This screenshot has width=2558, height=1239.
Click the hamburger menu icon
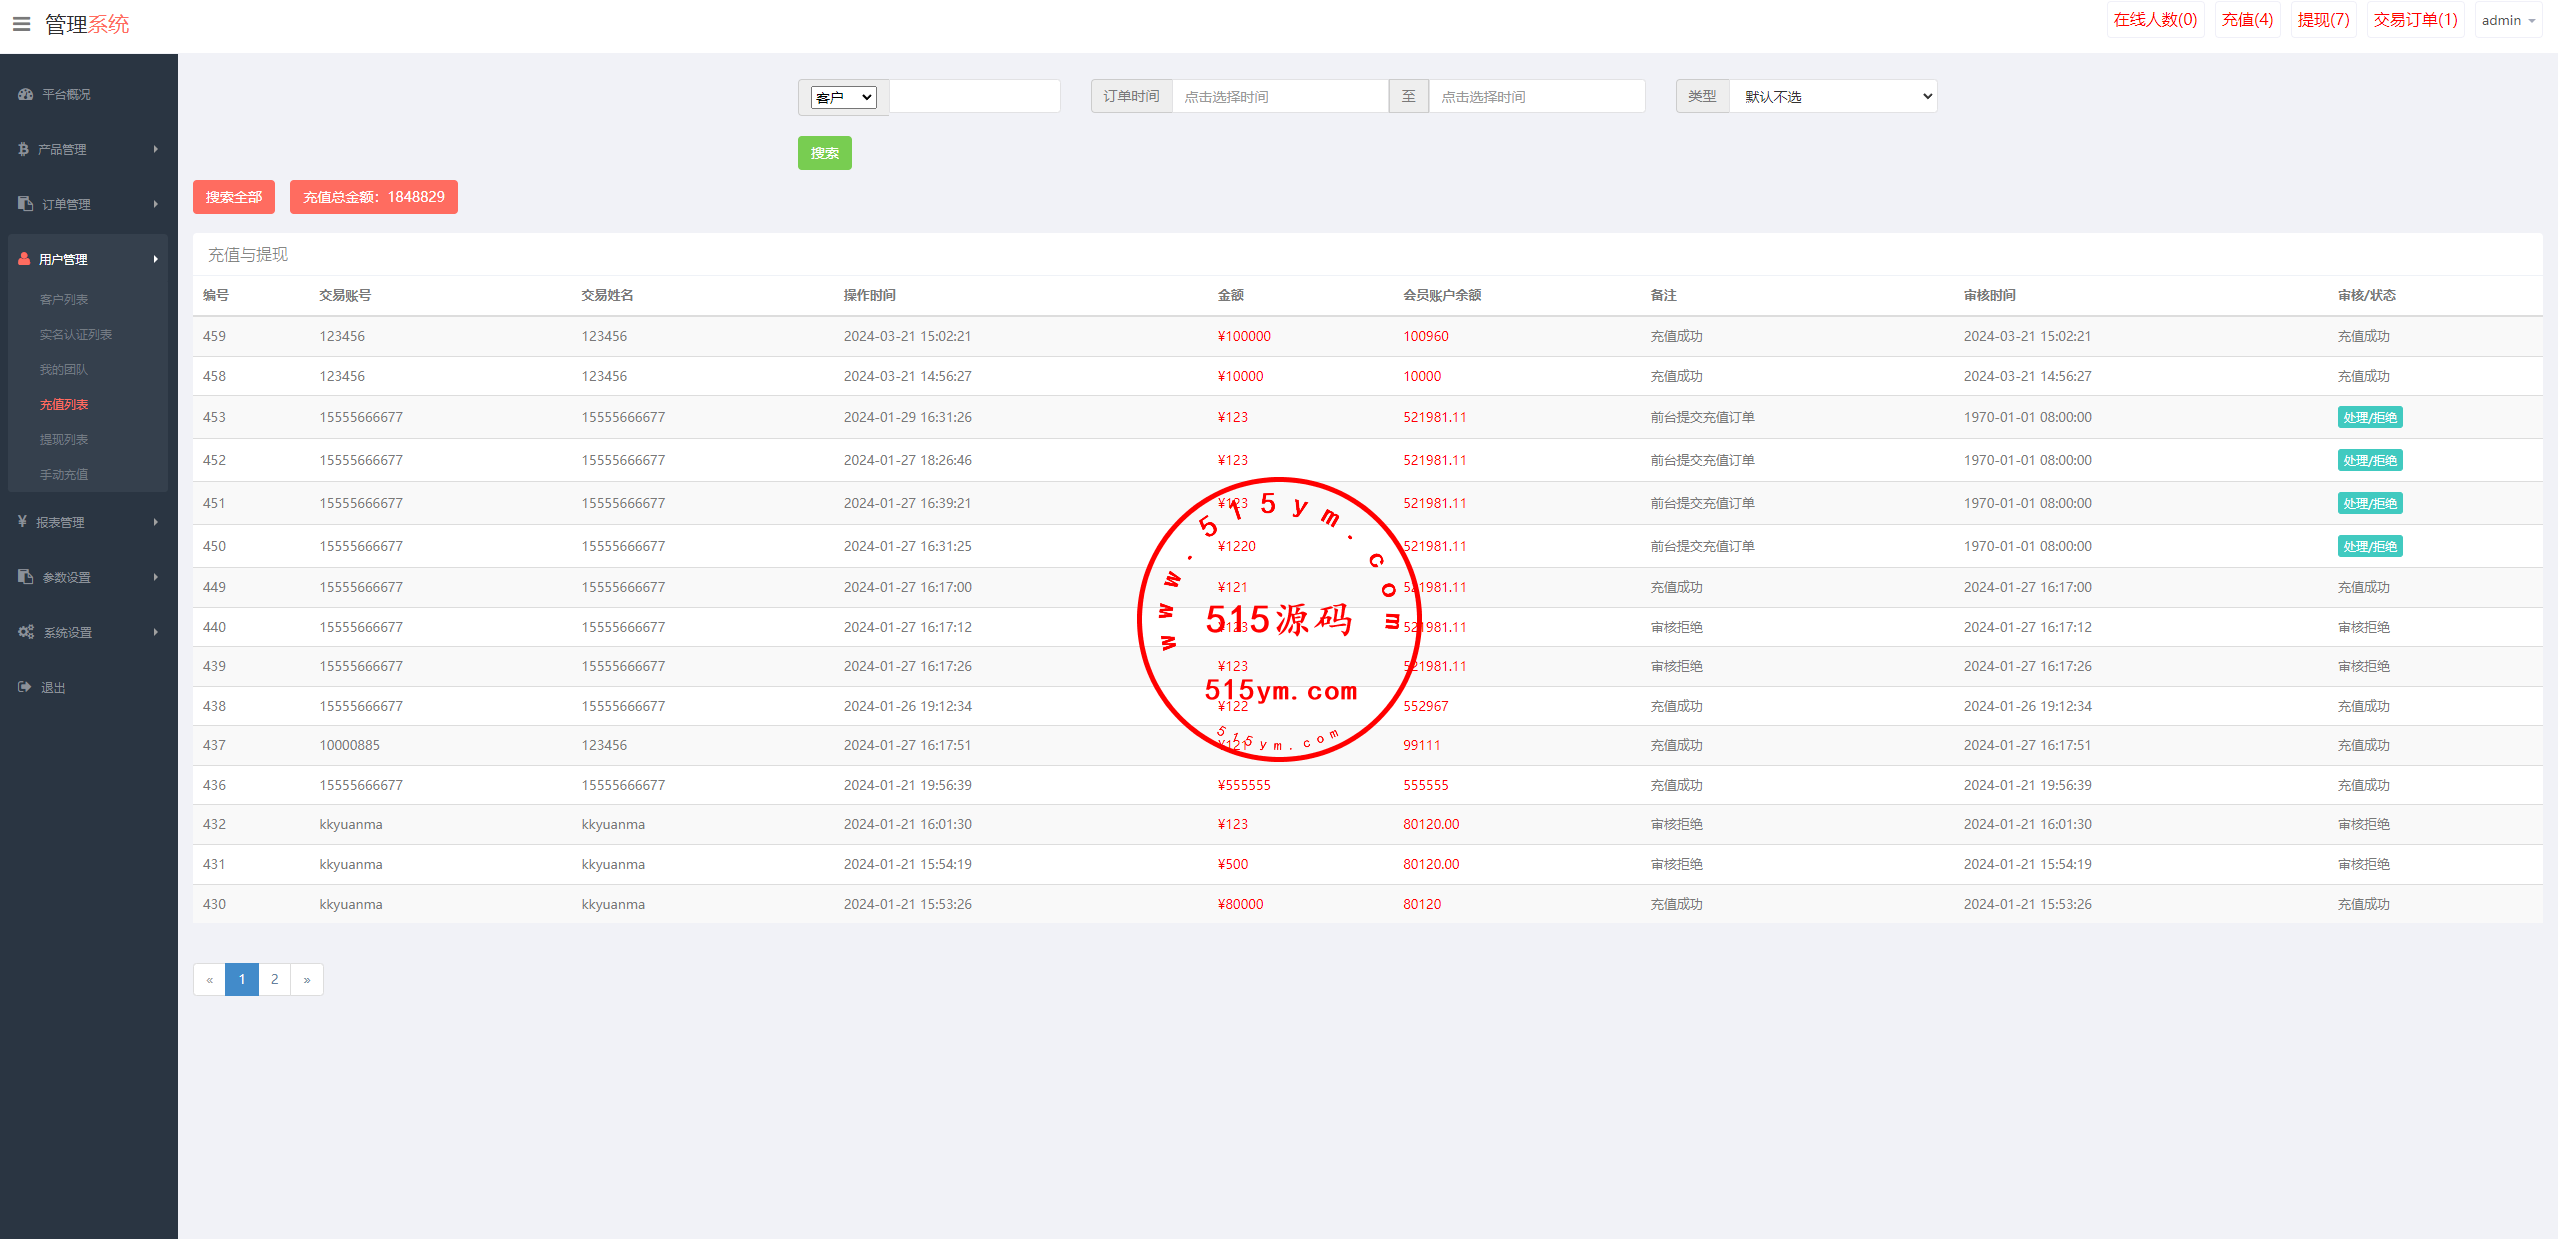[x=21, y=24]
